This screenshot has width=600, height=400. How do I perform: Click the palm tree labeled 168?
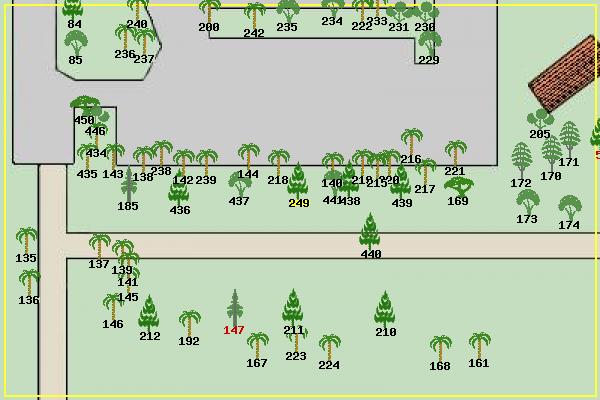coord(440,347)
